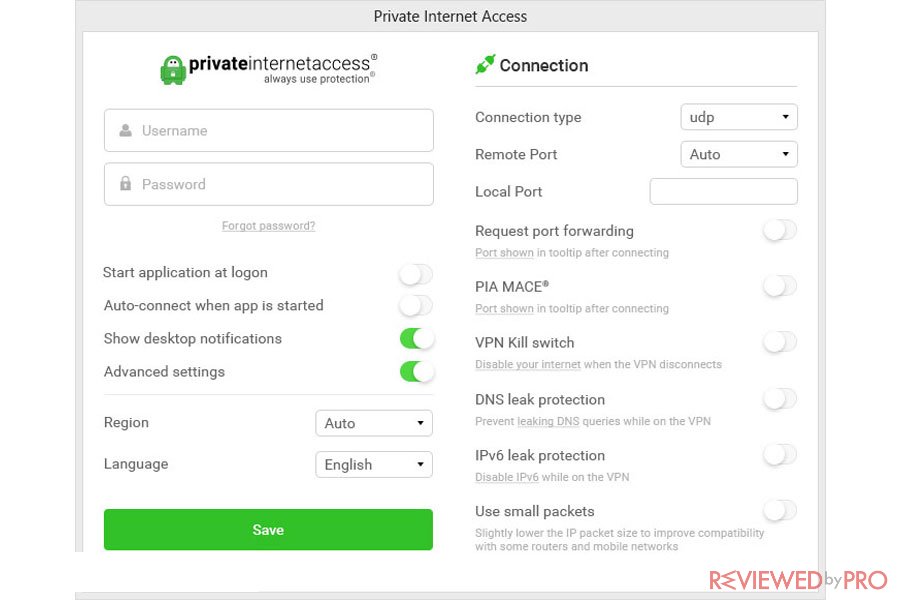Click the green plug Connection icon
The image size is (900, 600).
click(485, 64)
